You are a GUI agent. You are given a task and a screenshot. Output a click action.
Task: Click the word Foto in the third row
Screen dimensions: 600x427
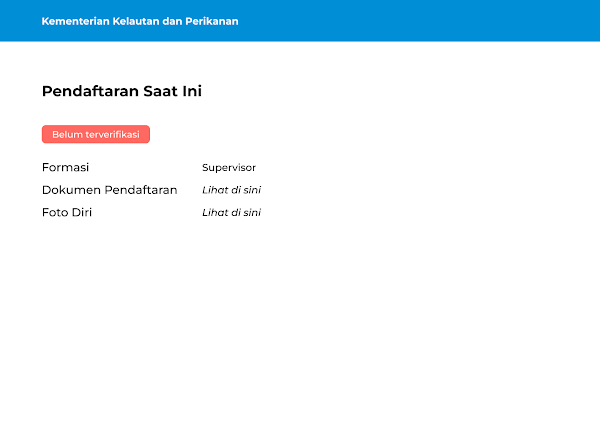(x=55, y=213)
